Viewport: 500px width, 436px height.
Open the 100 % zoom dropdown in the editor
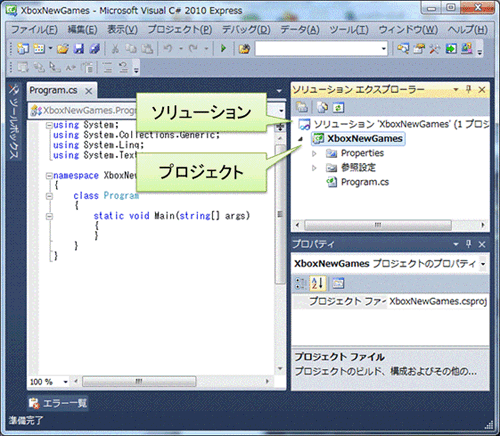point(65,382)
